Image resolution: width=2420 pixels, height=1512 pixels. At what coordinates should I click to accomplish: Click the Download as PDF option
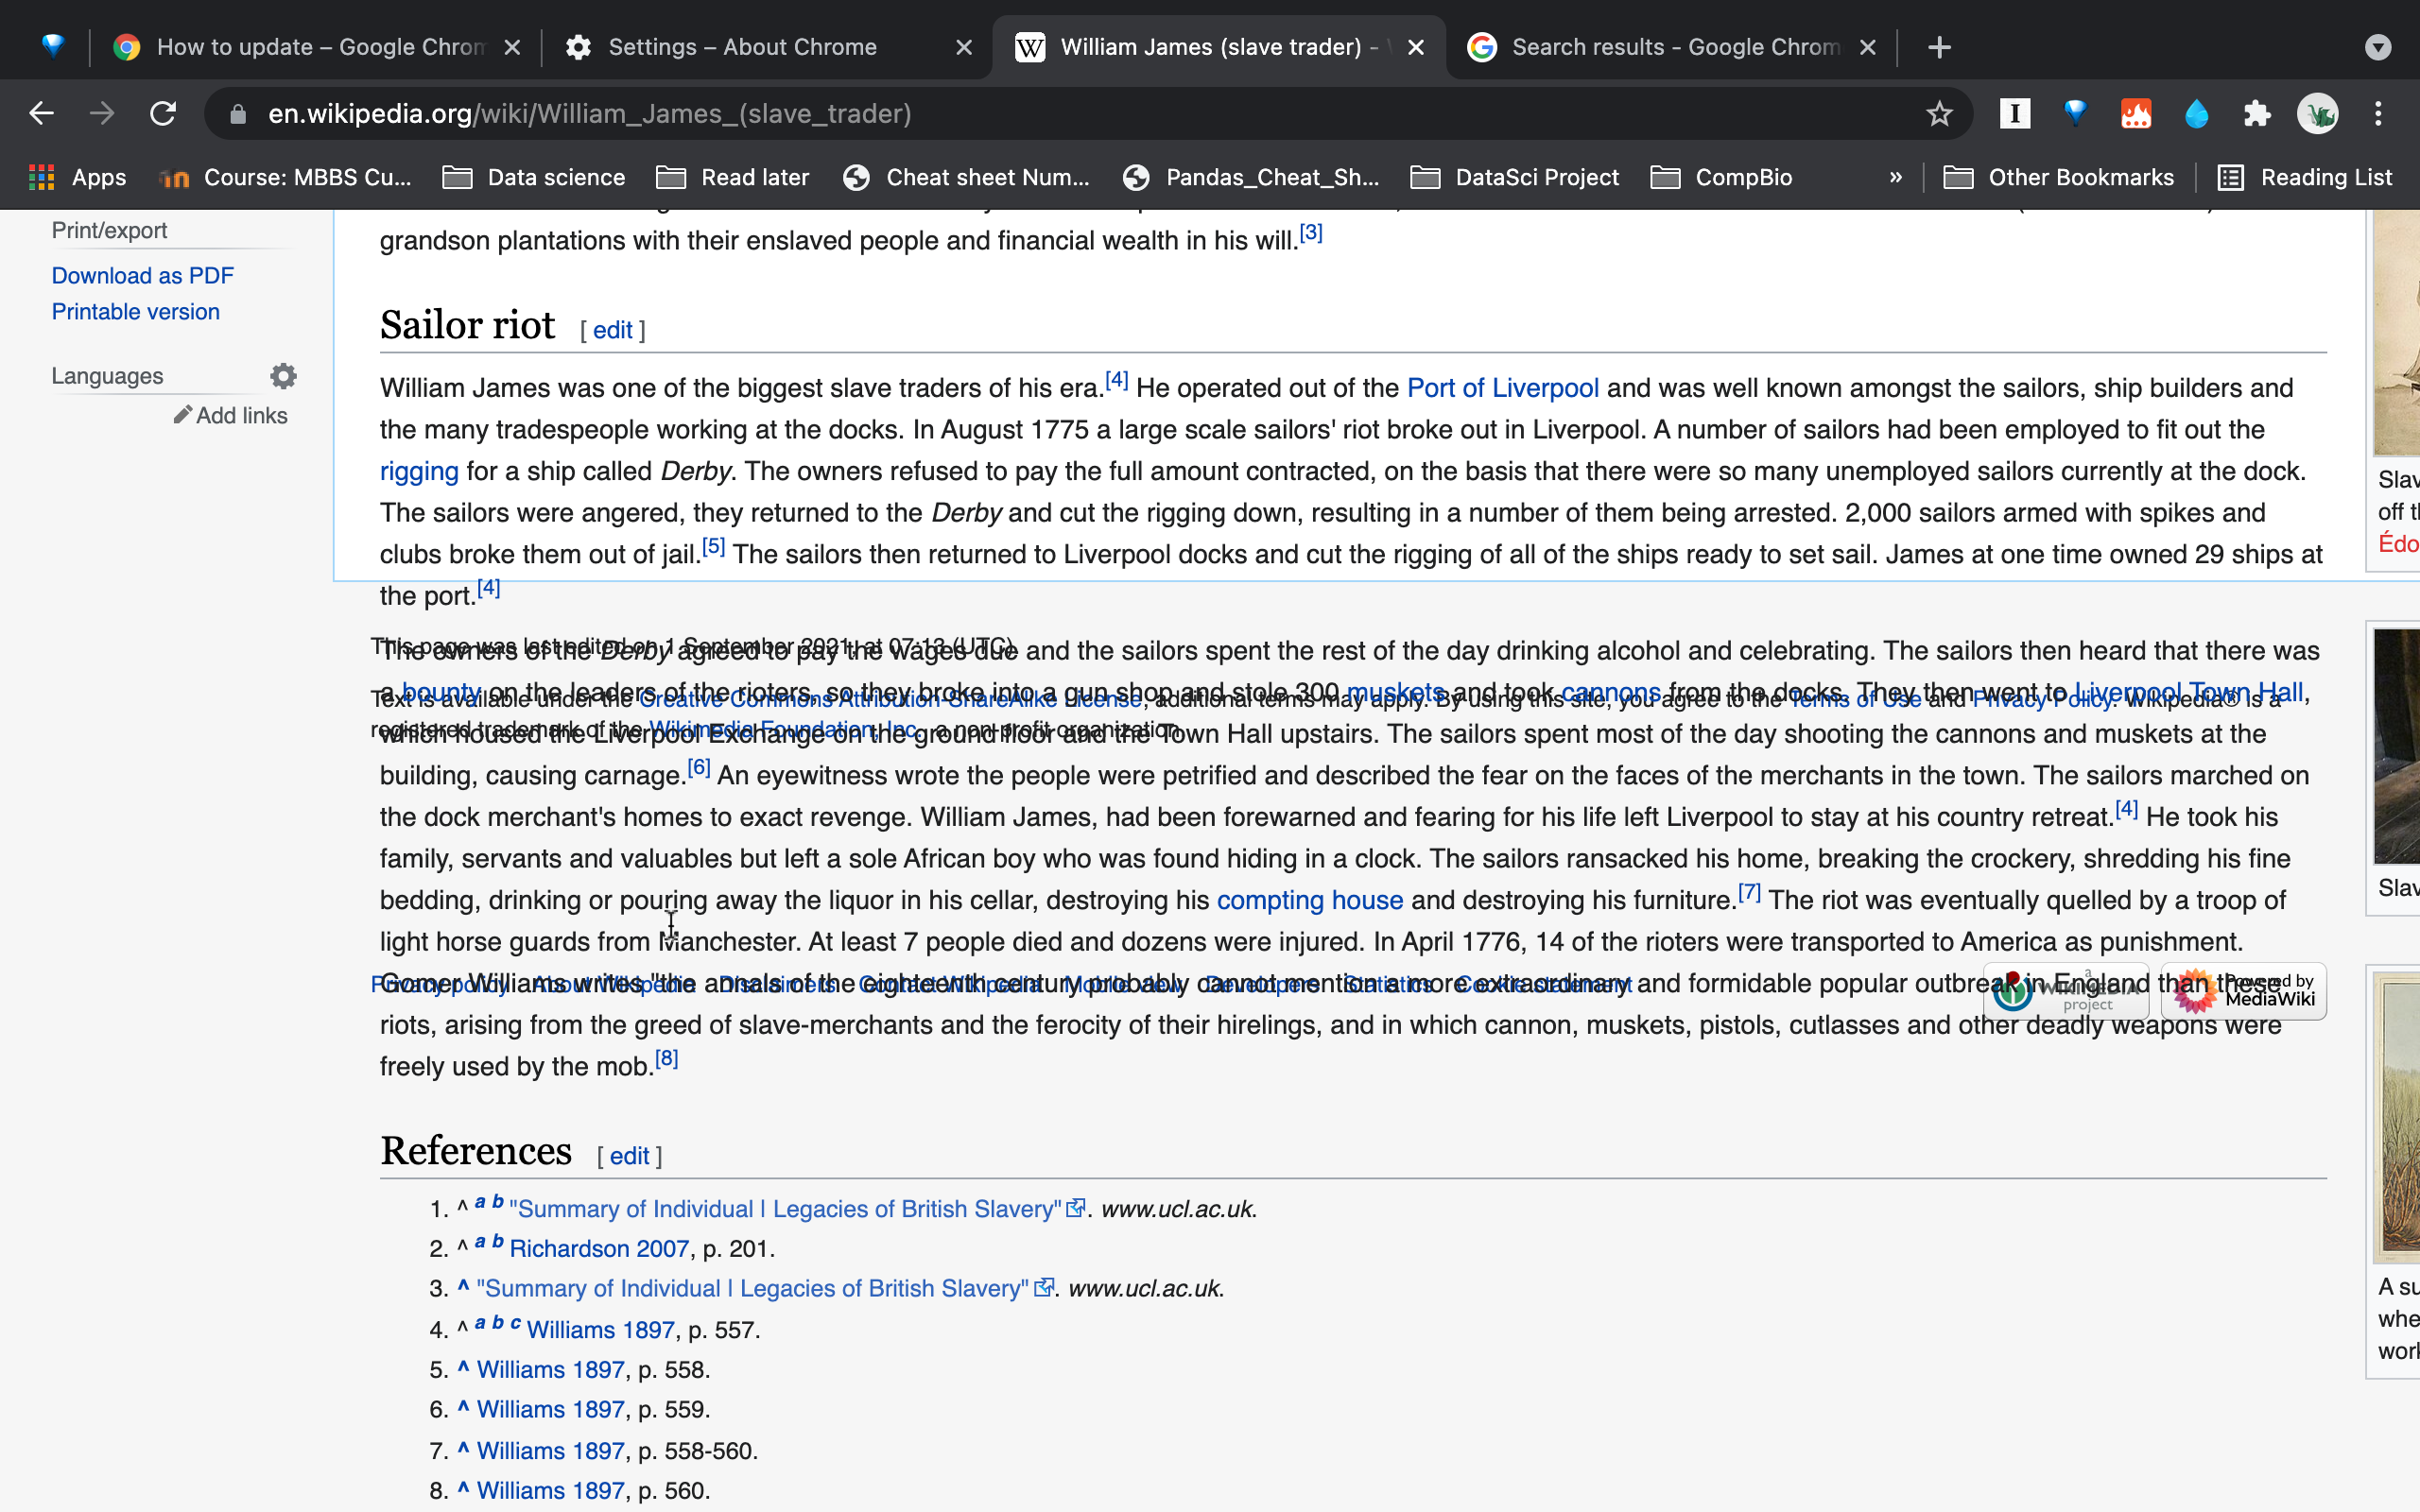click(145, 275)
